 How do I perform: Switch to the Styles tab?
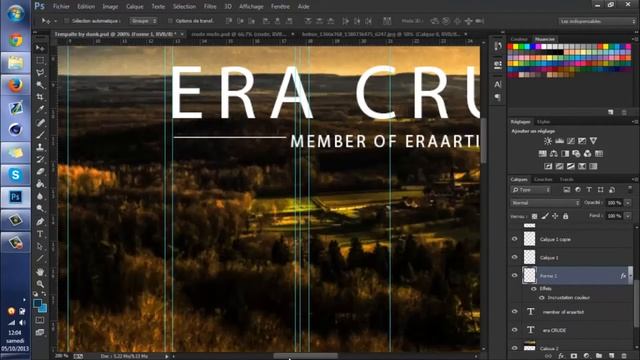[543, 122]
